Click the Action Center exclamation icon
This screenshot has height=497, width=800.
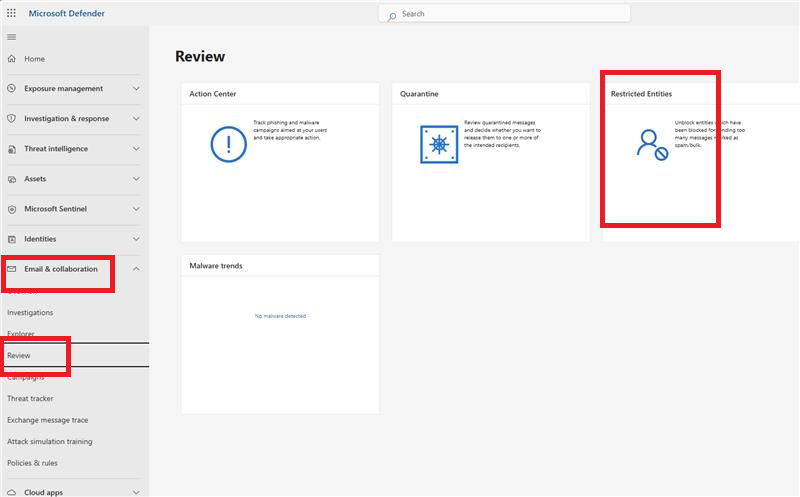(x=229, y=144)
